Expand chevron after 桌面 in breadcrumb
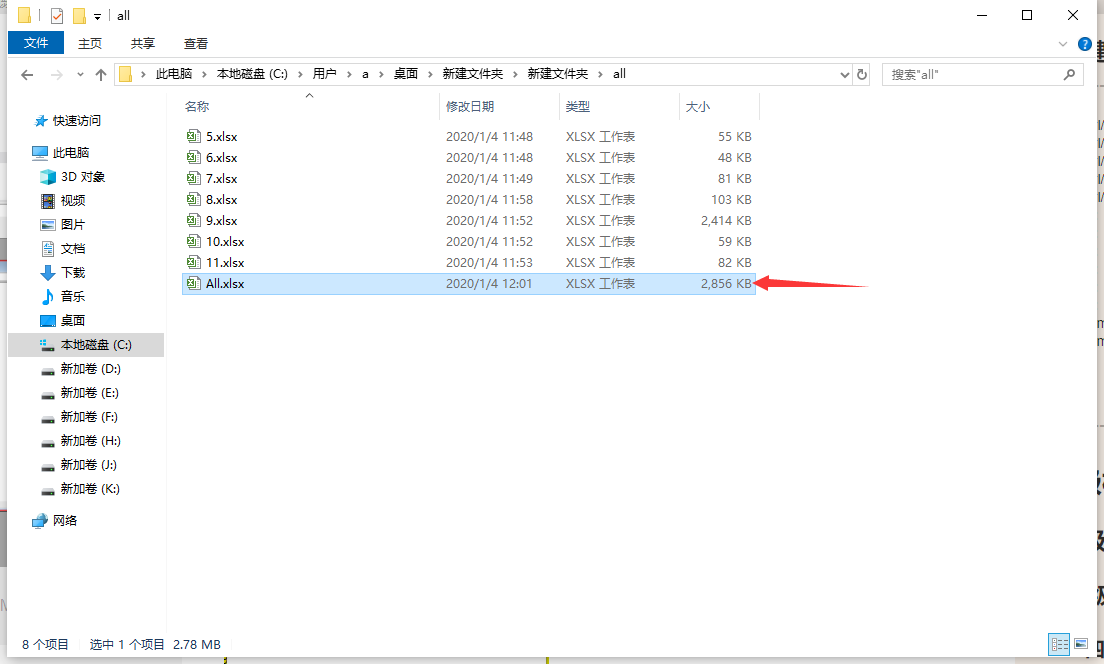Image resolution: width=1104 pixels, height=664 pixels. point(430,74)
